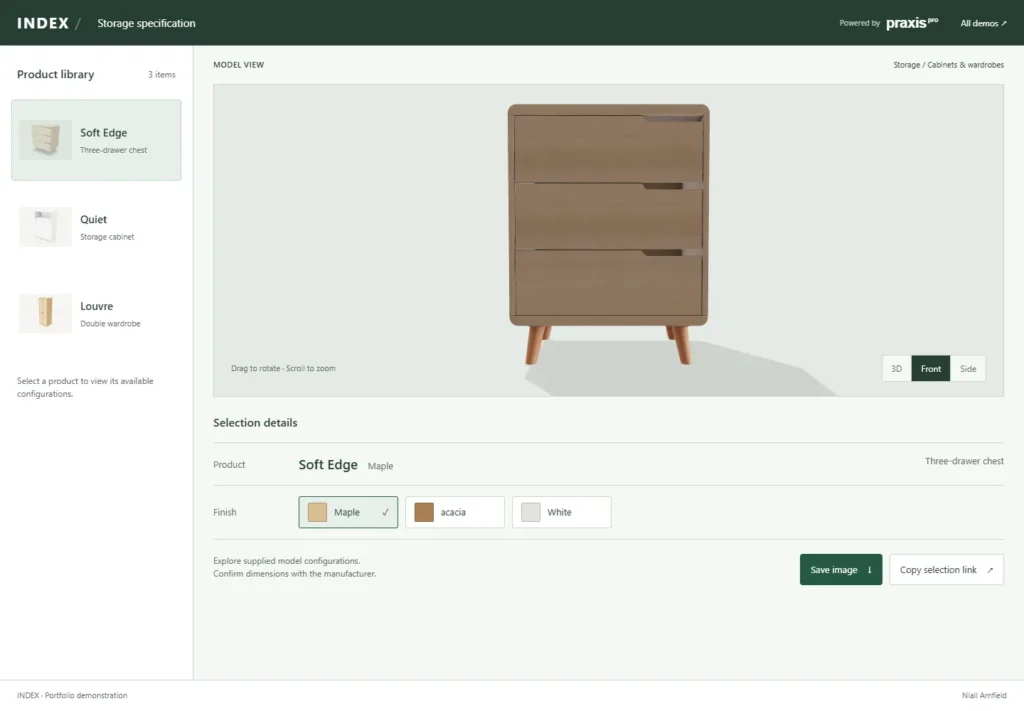1024x711 pixels.
Task: Click the MODEL VIEW label
Action: 238,65
